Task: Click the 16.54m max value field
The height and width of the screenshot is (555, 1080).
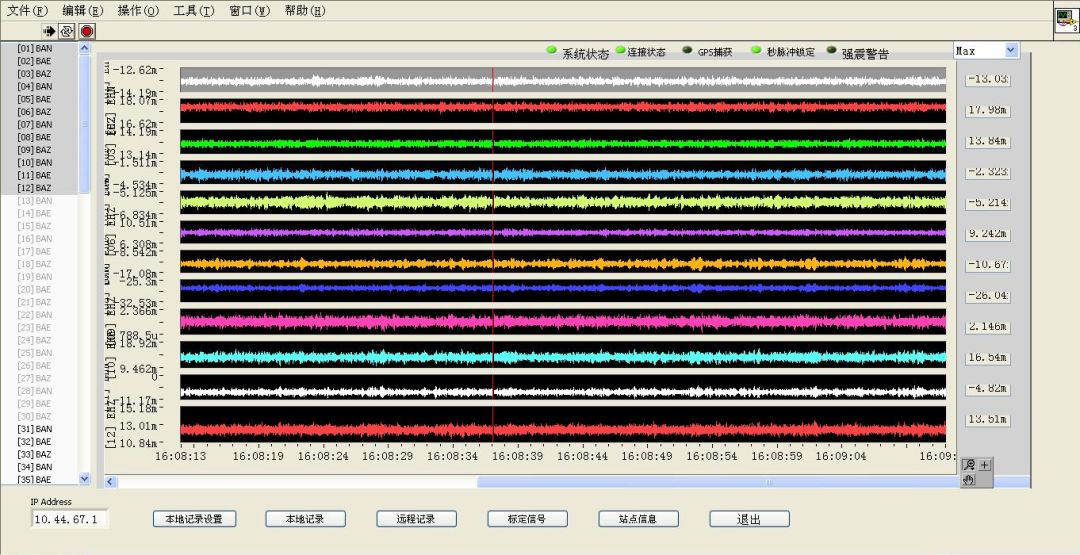Action: [988, 358]
